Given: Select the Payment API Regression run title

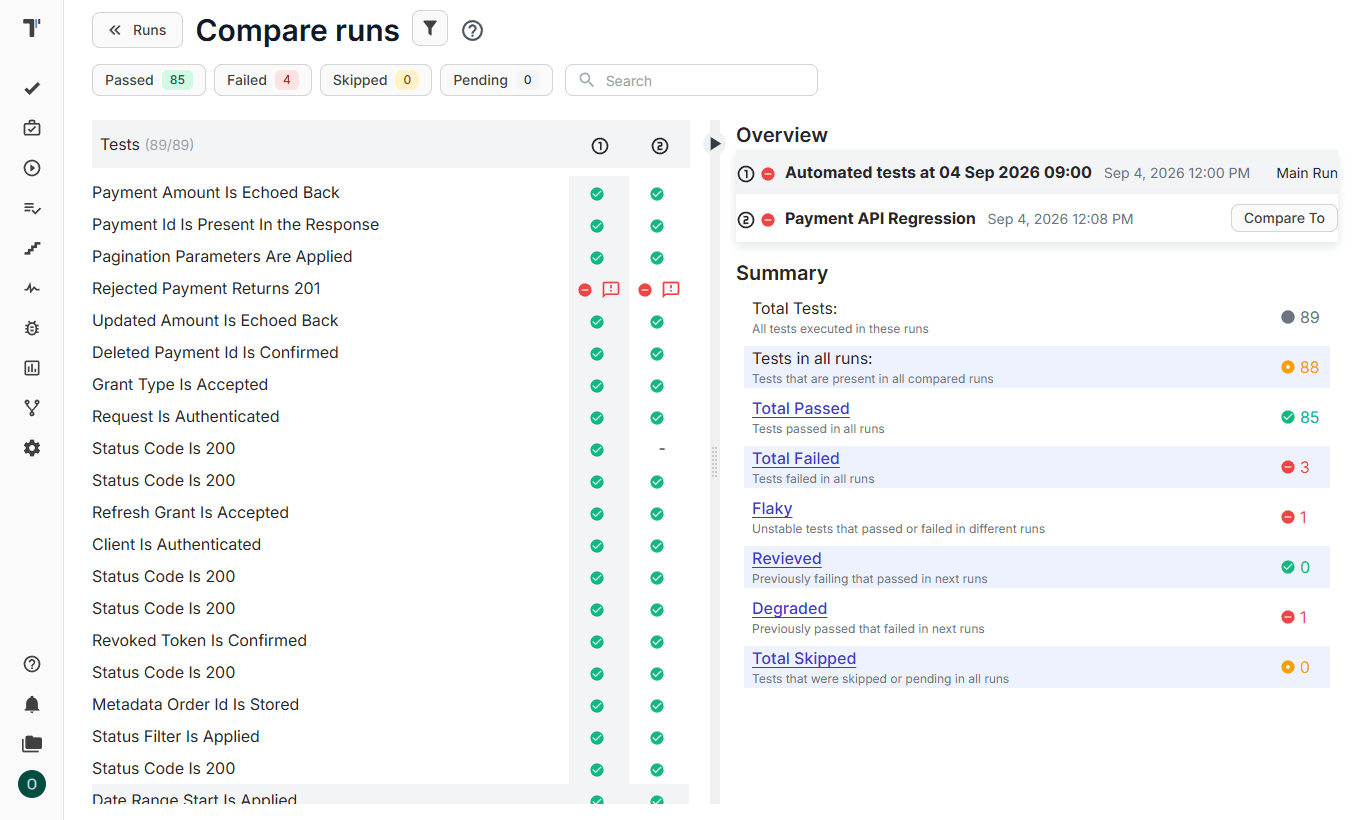Looking at the screenshot, I should pos(880,218).
